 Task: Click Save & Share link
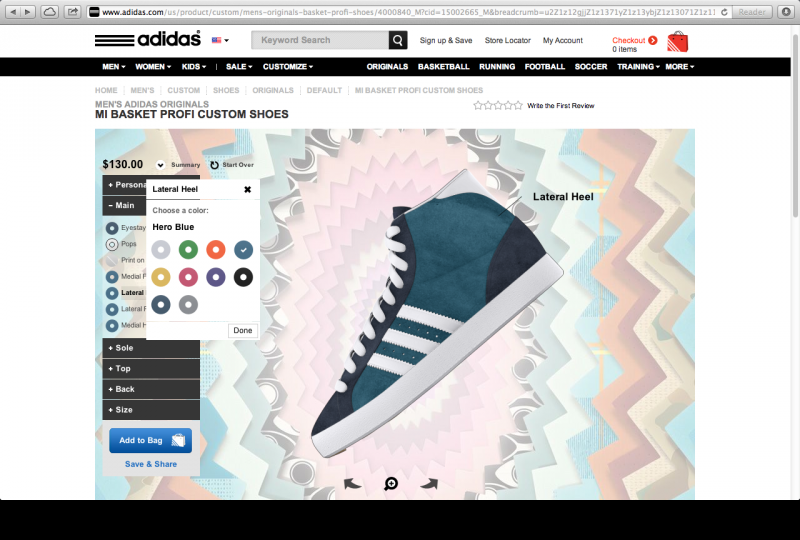(151, 464)
